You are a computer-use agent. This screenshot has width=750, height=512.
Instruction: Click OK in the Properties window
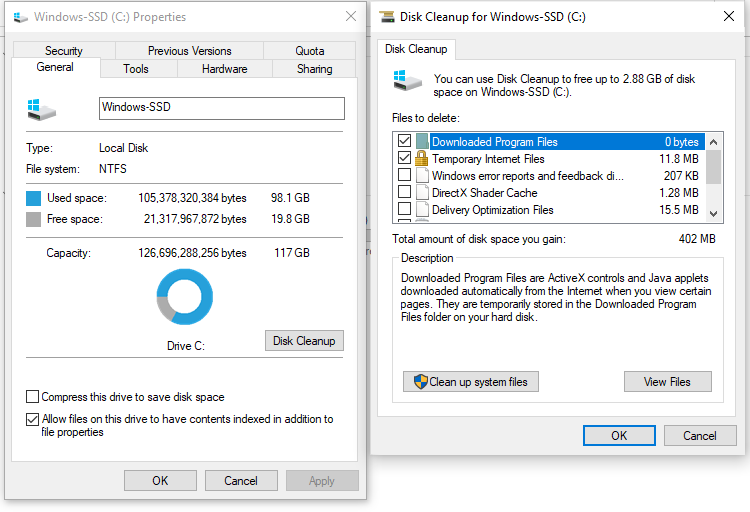[160, 480]
